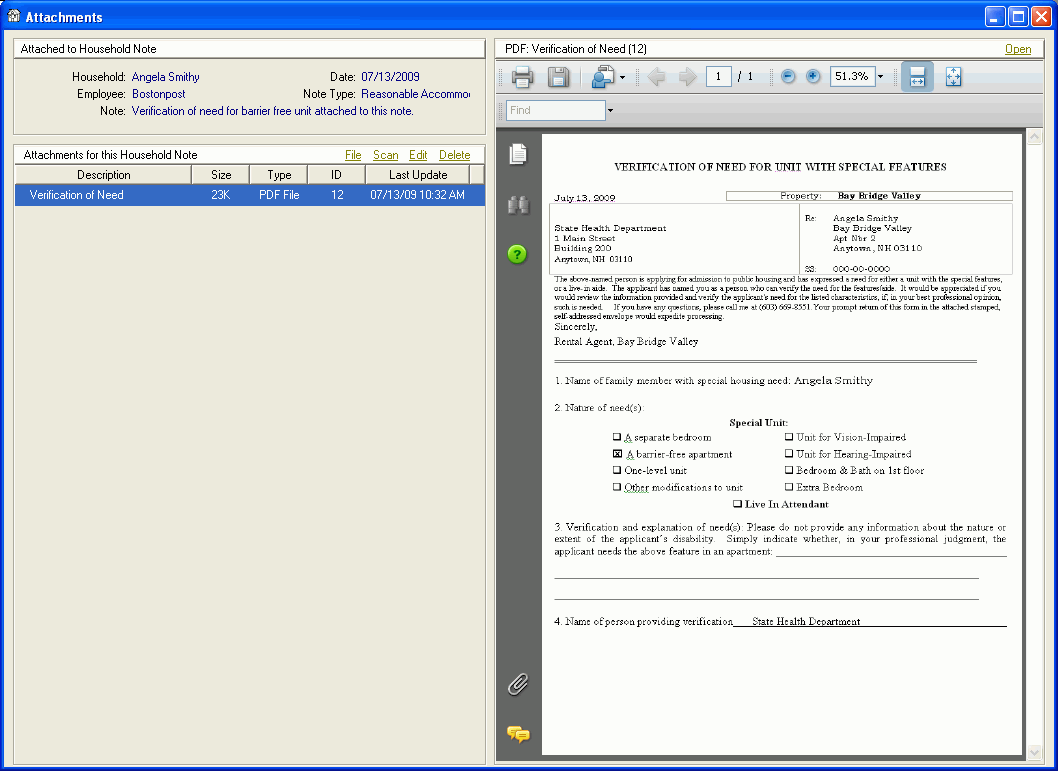The height and width of the screenshot is (771, 1058).
Task: Zoom out with the minus button
Action: click(788, 77)
